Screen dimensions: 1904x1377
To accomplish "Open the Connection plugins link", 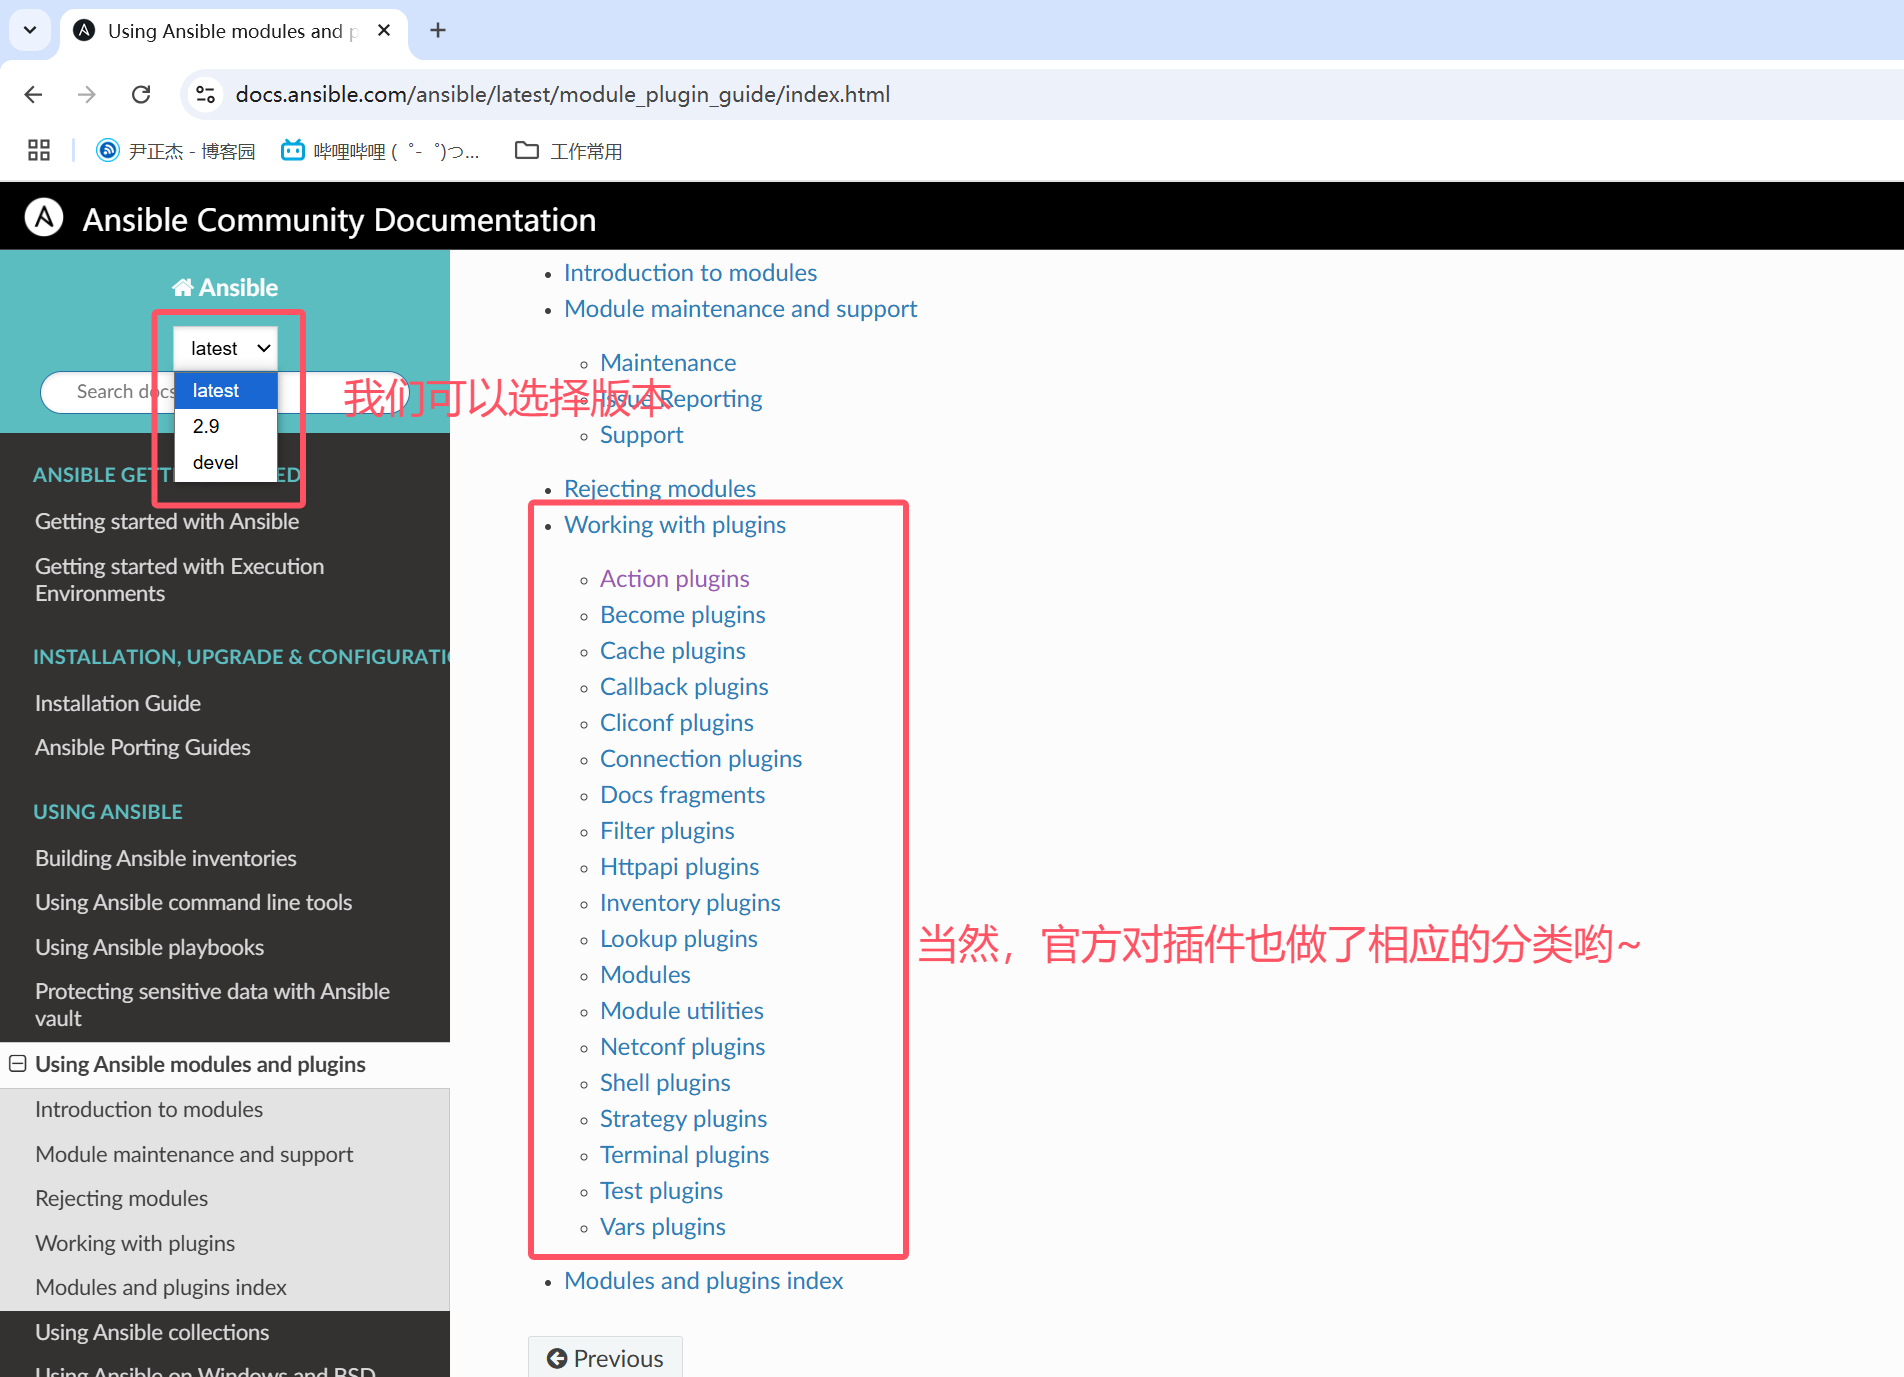I will 701,759.
